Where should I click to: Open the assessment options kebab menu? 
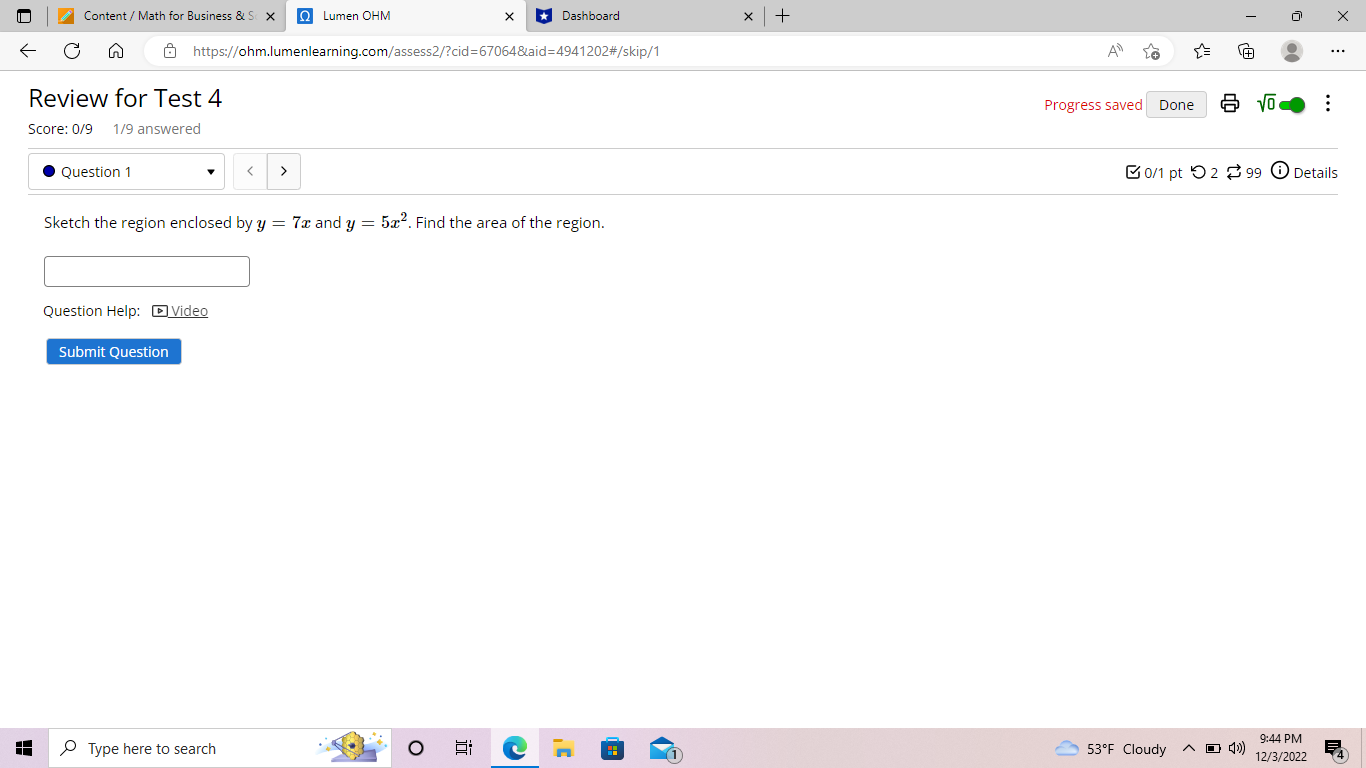(x=1328, y=104)
